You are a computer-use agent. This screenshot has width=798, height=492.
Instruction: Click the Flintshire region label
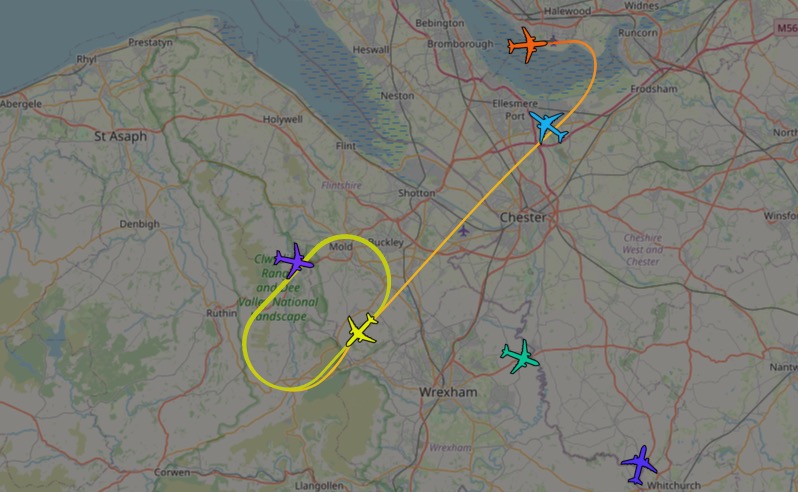pyautogui.click(x=341, y=185)
